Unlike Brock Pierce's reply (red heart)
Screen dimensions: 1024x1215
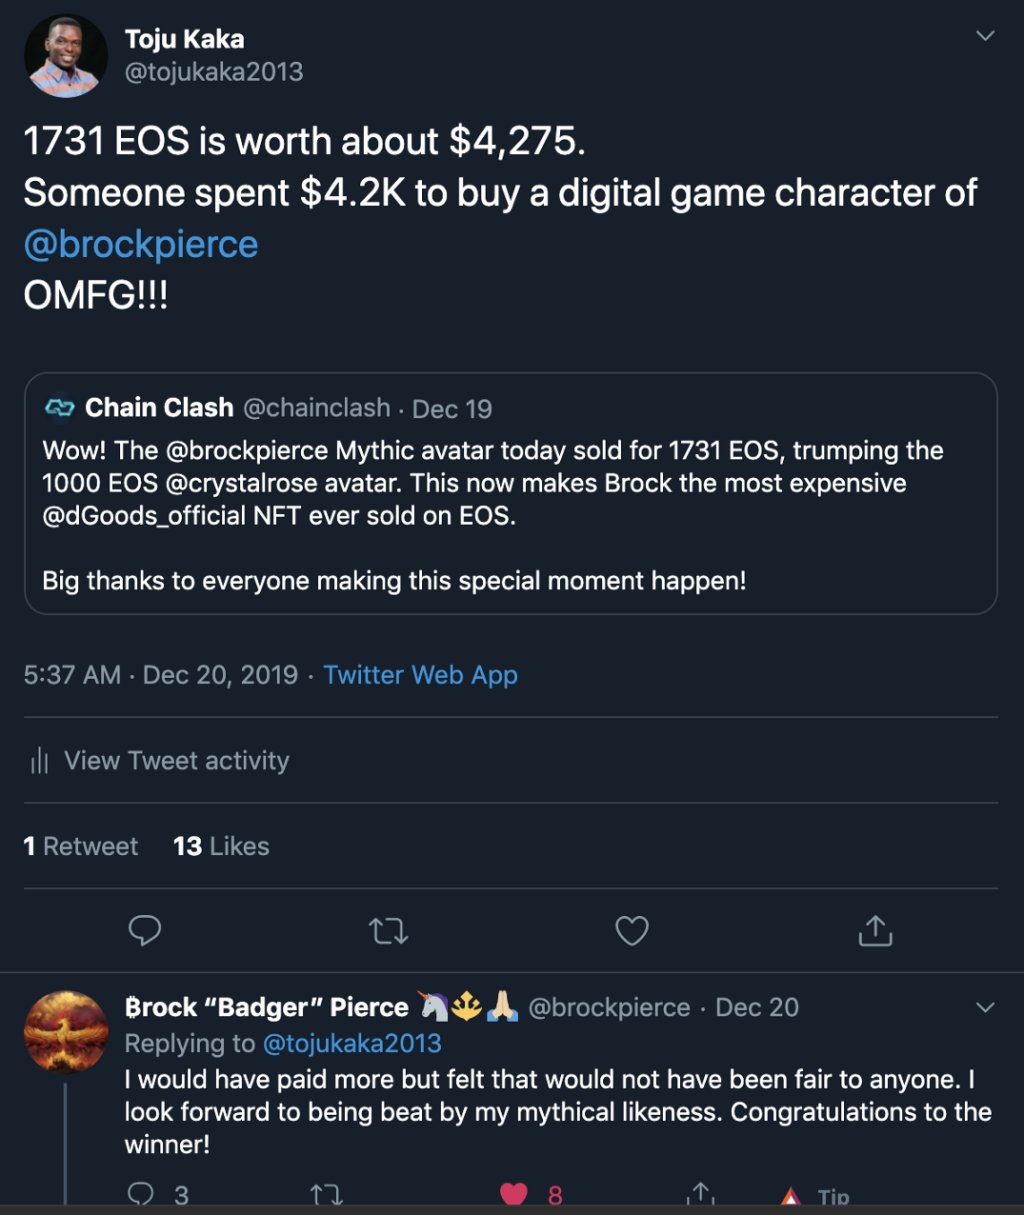pyautogui.click(x=514, y=1193)
